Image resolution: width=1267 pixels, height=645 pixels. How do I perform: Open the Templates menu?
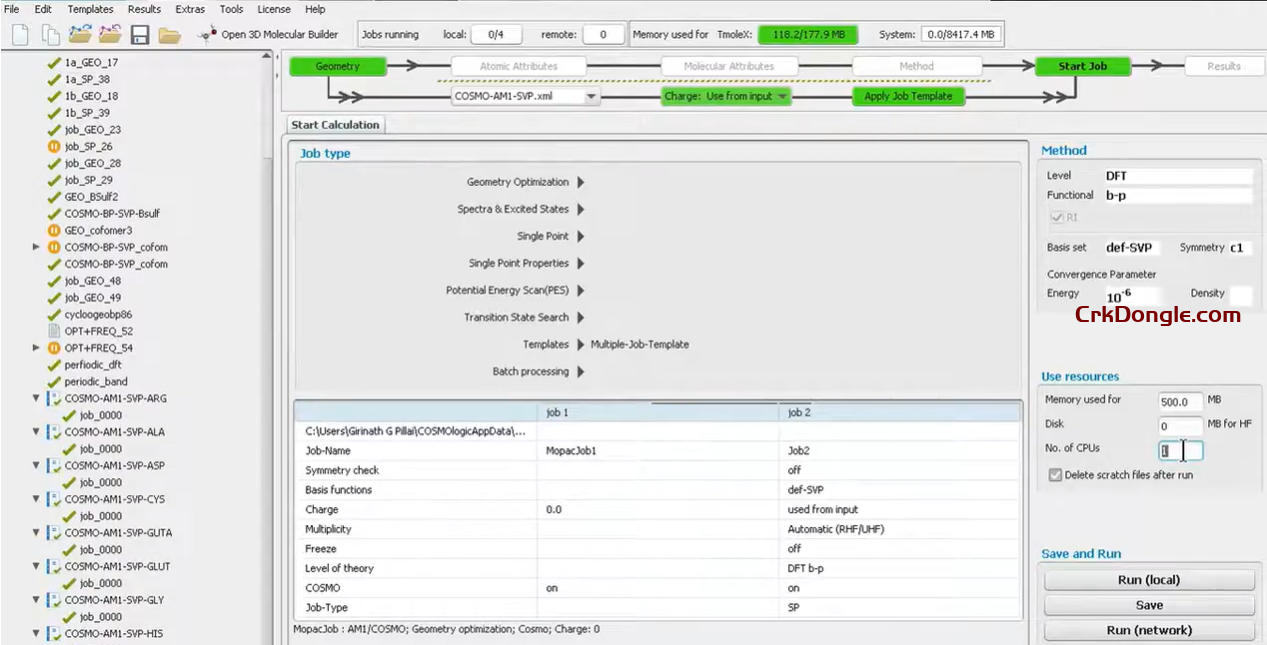click(90, 9)
